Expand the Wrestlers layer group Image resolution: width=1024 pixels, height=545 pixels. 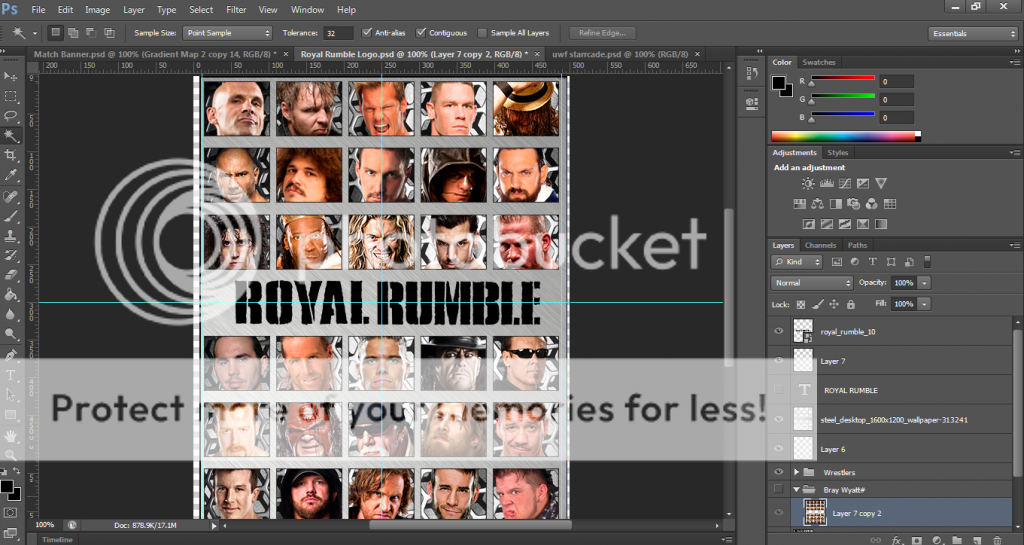click(x=797, y=471)
